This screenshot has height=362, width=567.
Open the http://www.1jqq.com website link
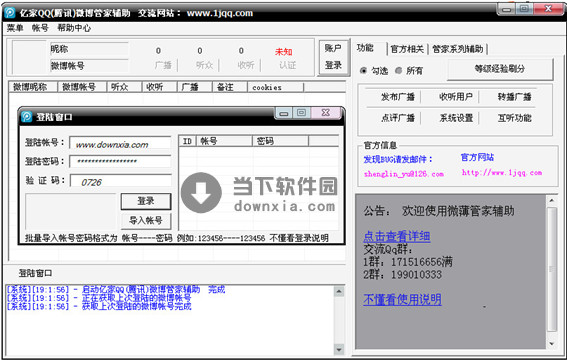tap(502, 173)
